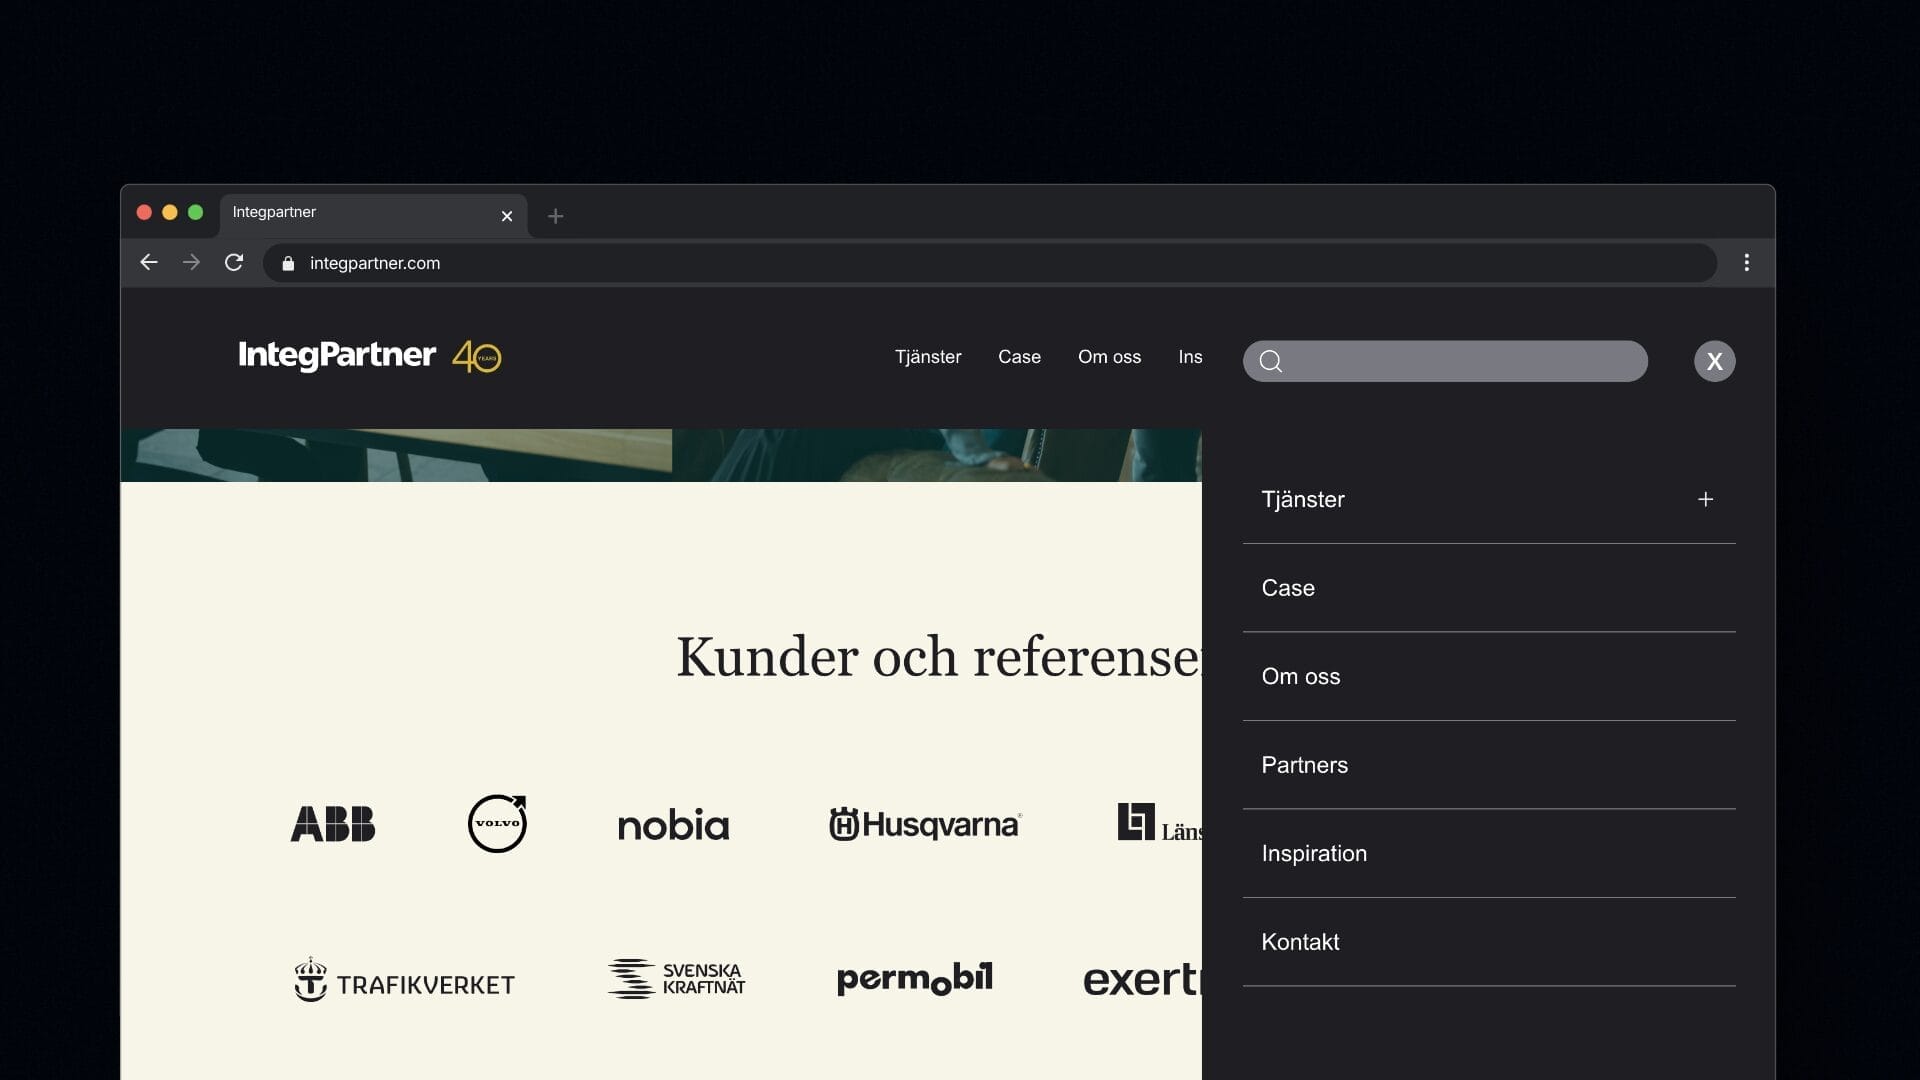
Task: Close the side menu with X button
Action: pyautogui.click(x=1714, y=361)
